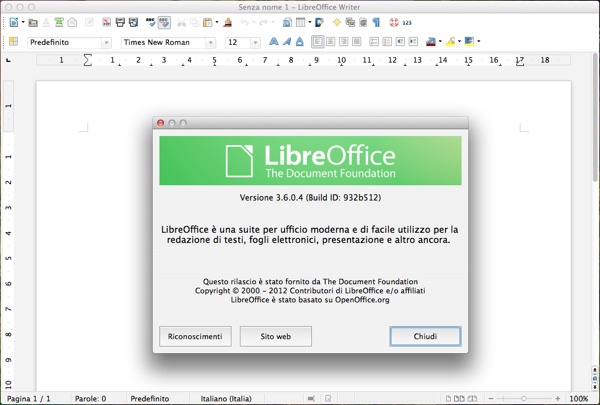Open the Times New Roman font dropdown

point(210,42)
